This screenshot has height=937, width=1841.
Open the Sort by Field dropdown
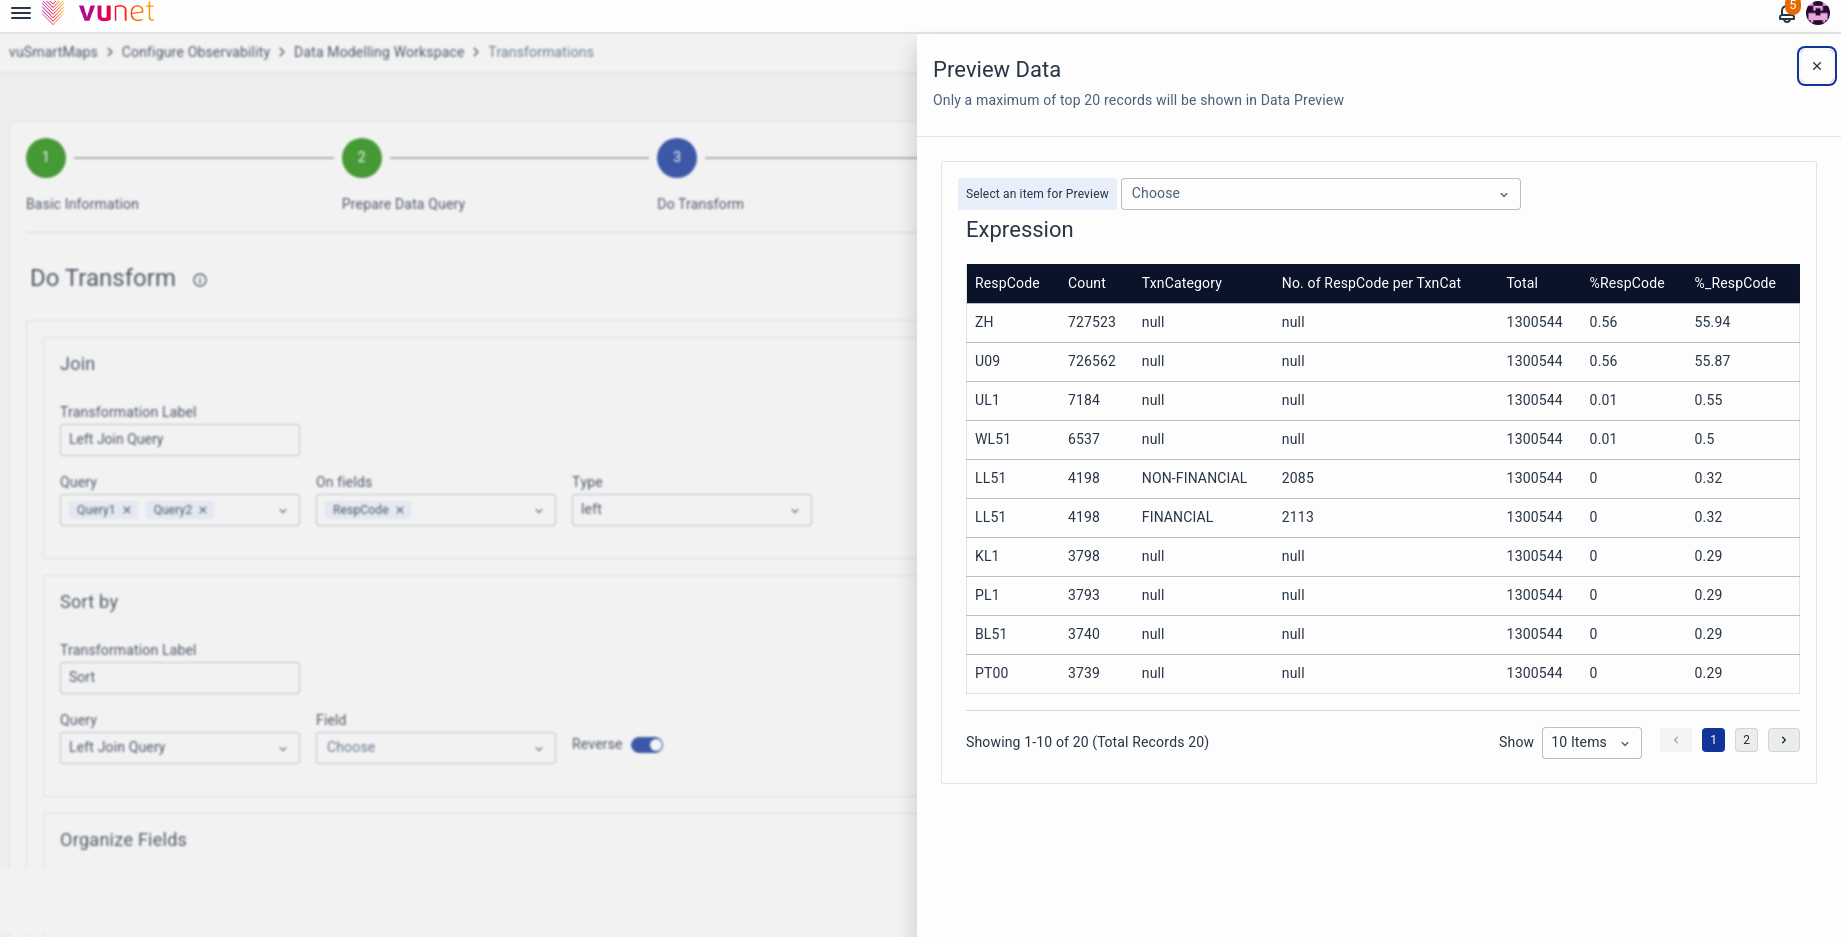pos(435,748)
